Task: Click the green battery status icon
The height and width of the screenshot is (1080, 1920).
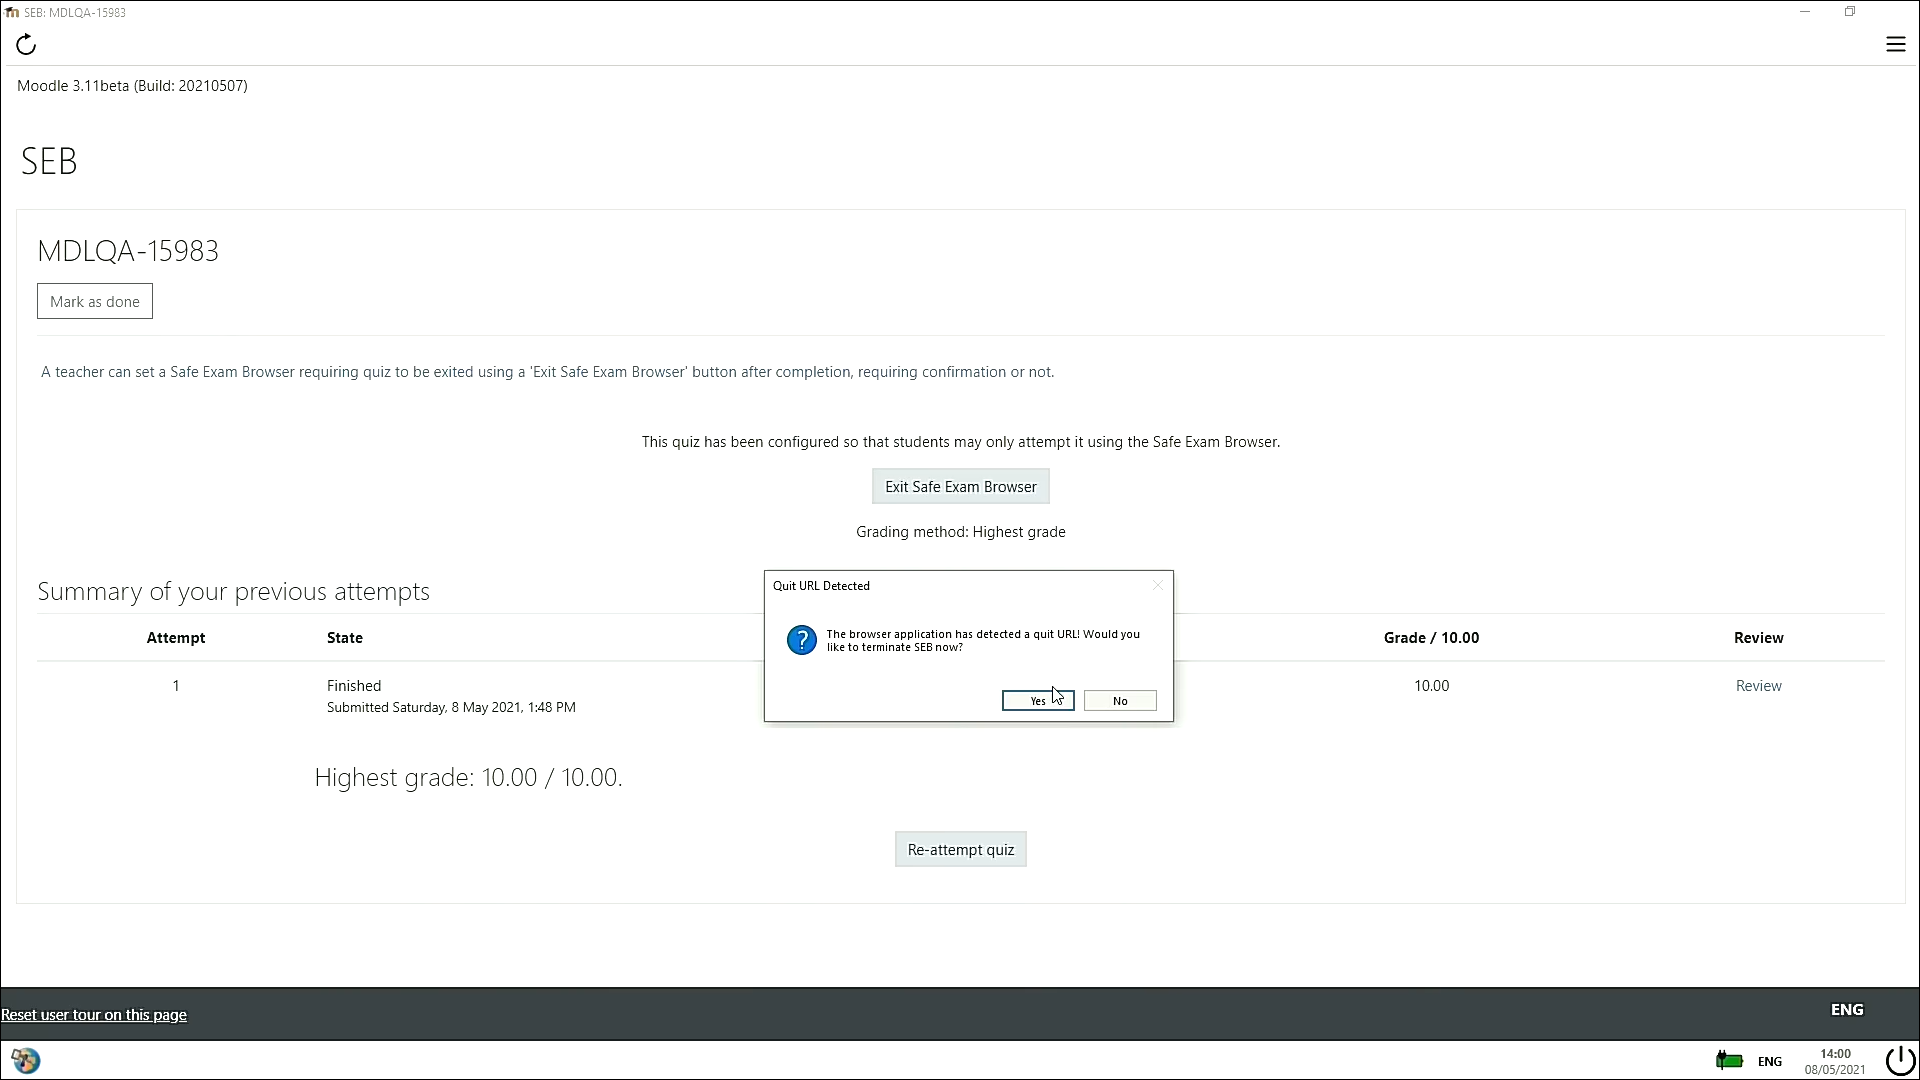Action: (1729, 1060)
